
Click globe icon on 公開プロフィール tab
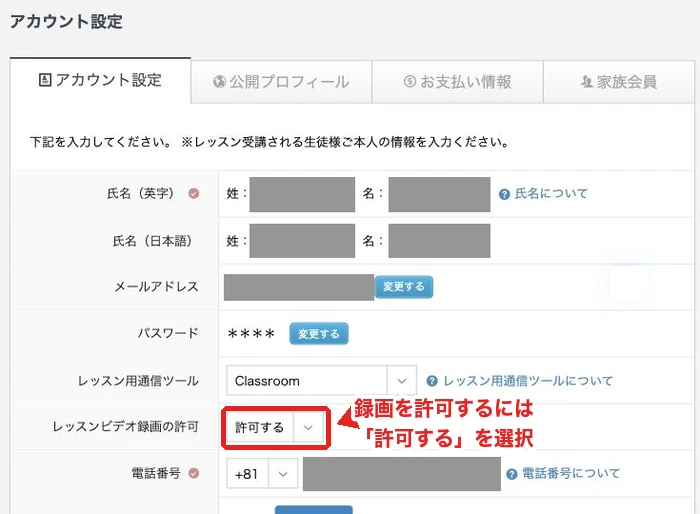click(219, 82)
